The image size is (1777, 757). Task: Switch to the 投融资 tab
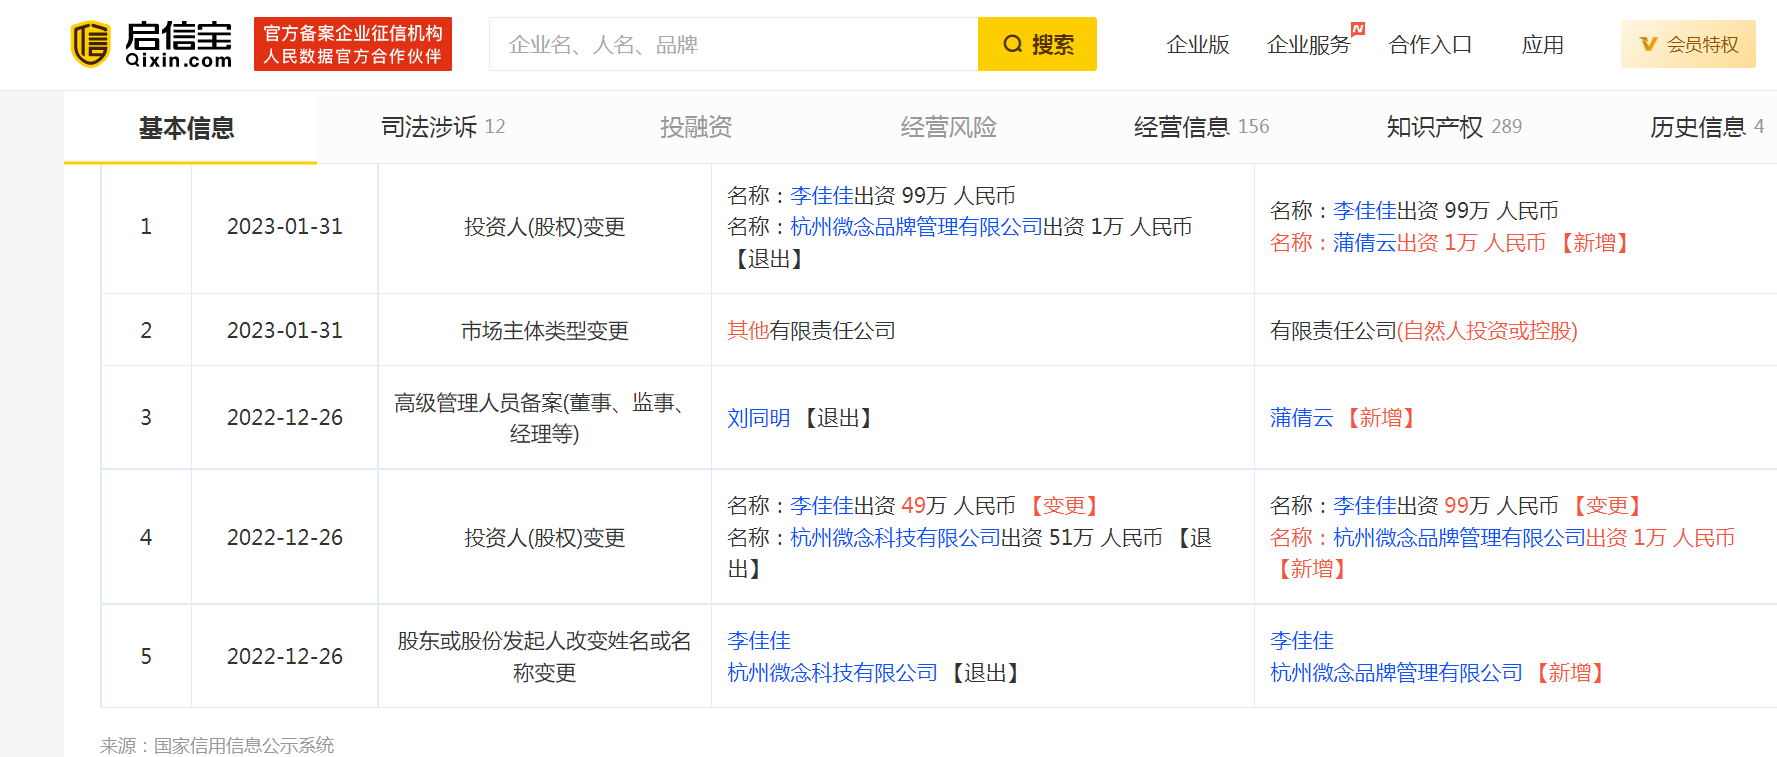coord(696,127)
